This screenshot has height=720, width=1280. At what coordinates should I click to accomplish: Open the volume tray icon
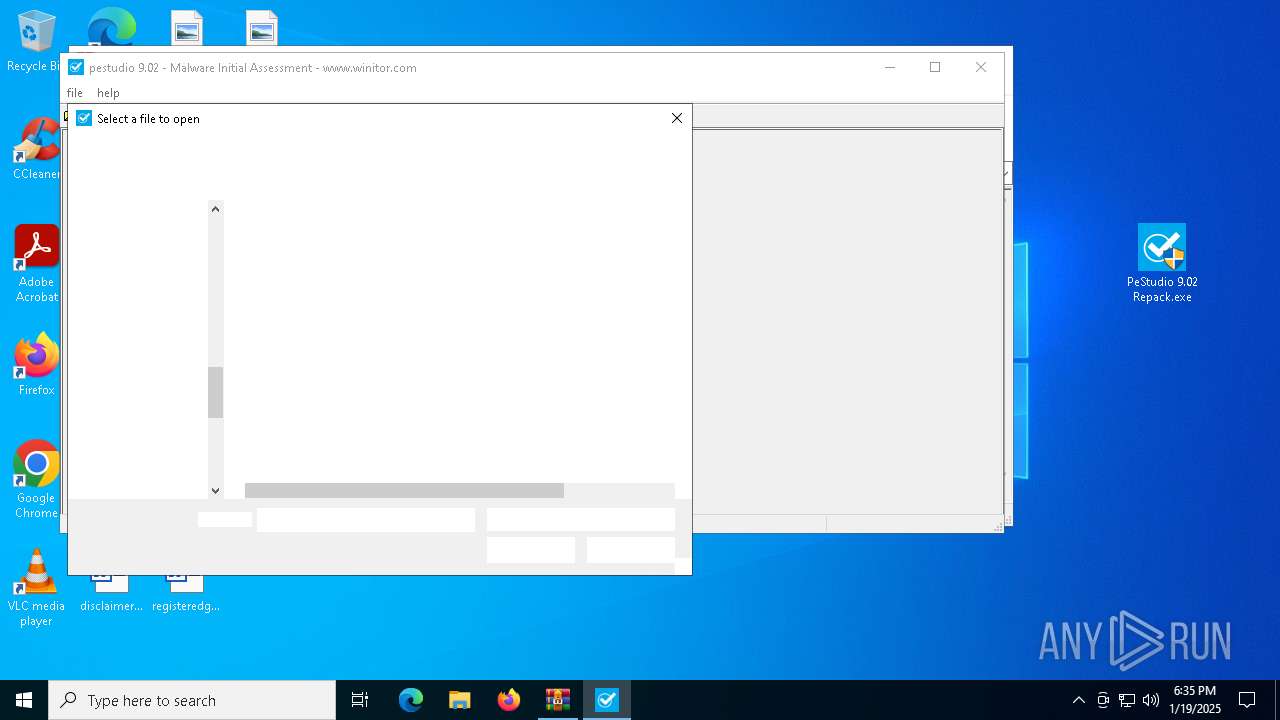coord(1151,700)
